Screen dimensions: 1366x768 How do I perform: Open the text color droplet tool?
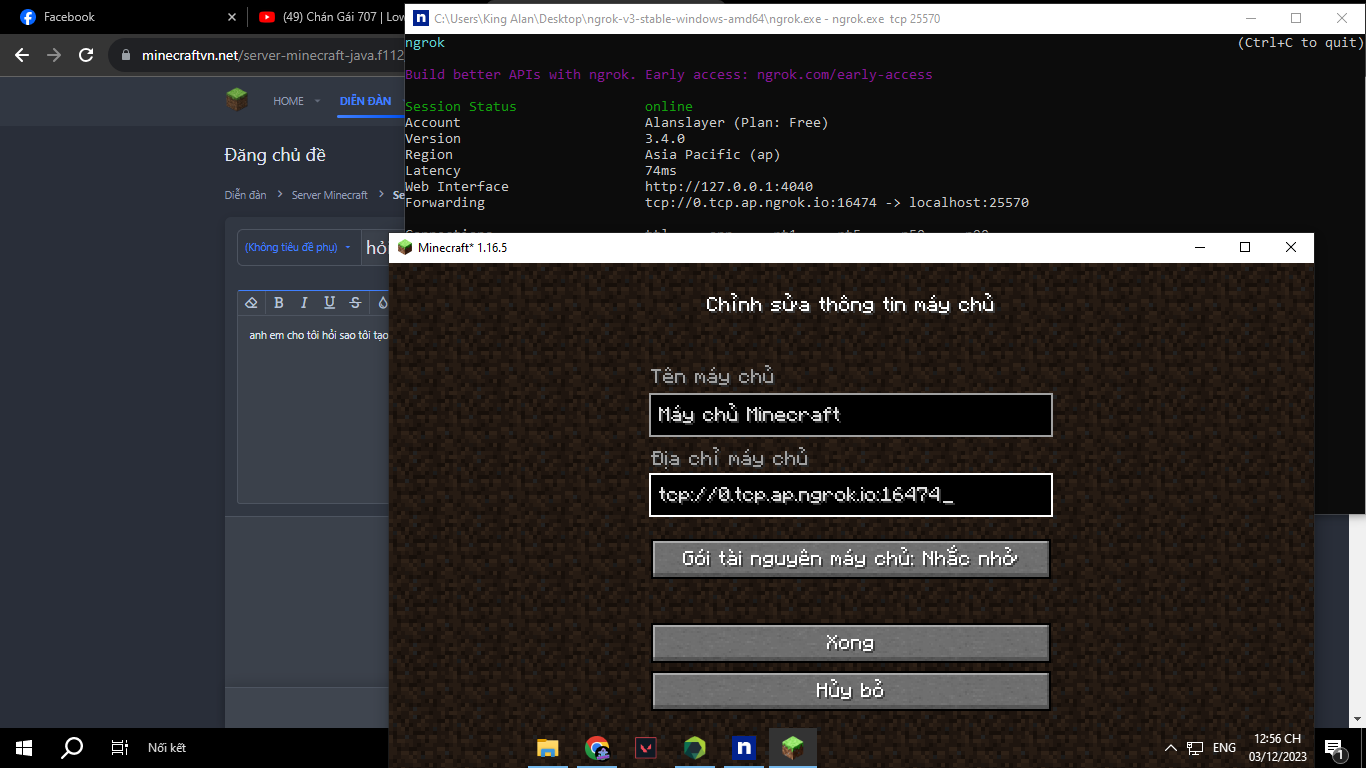tap(381, 303)
